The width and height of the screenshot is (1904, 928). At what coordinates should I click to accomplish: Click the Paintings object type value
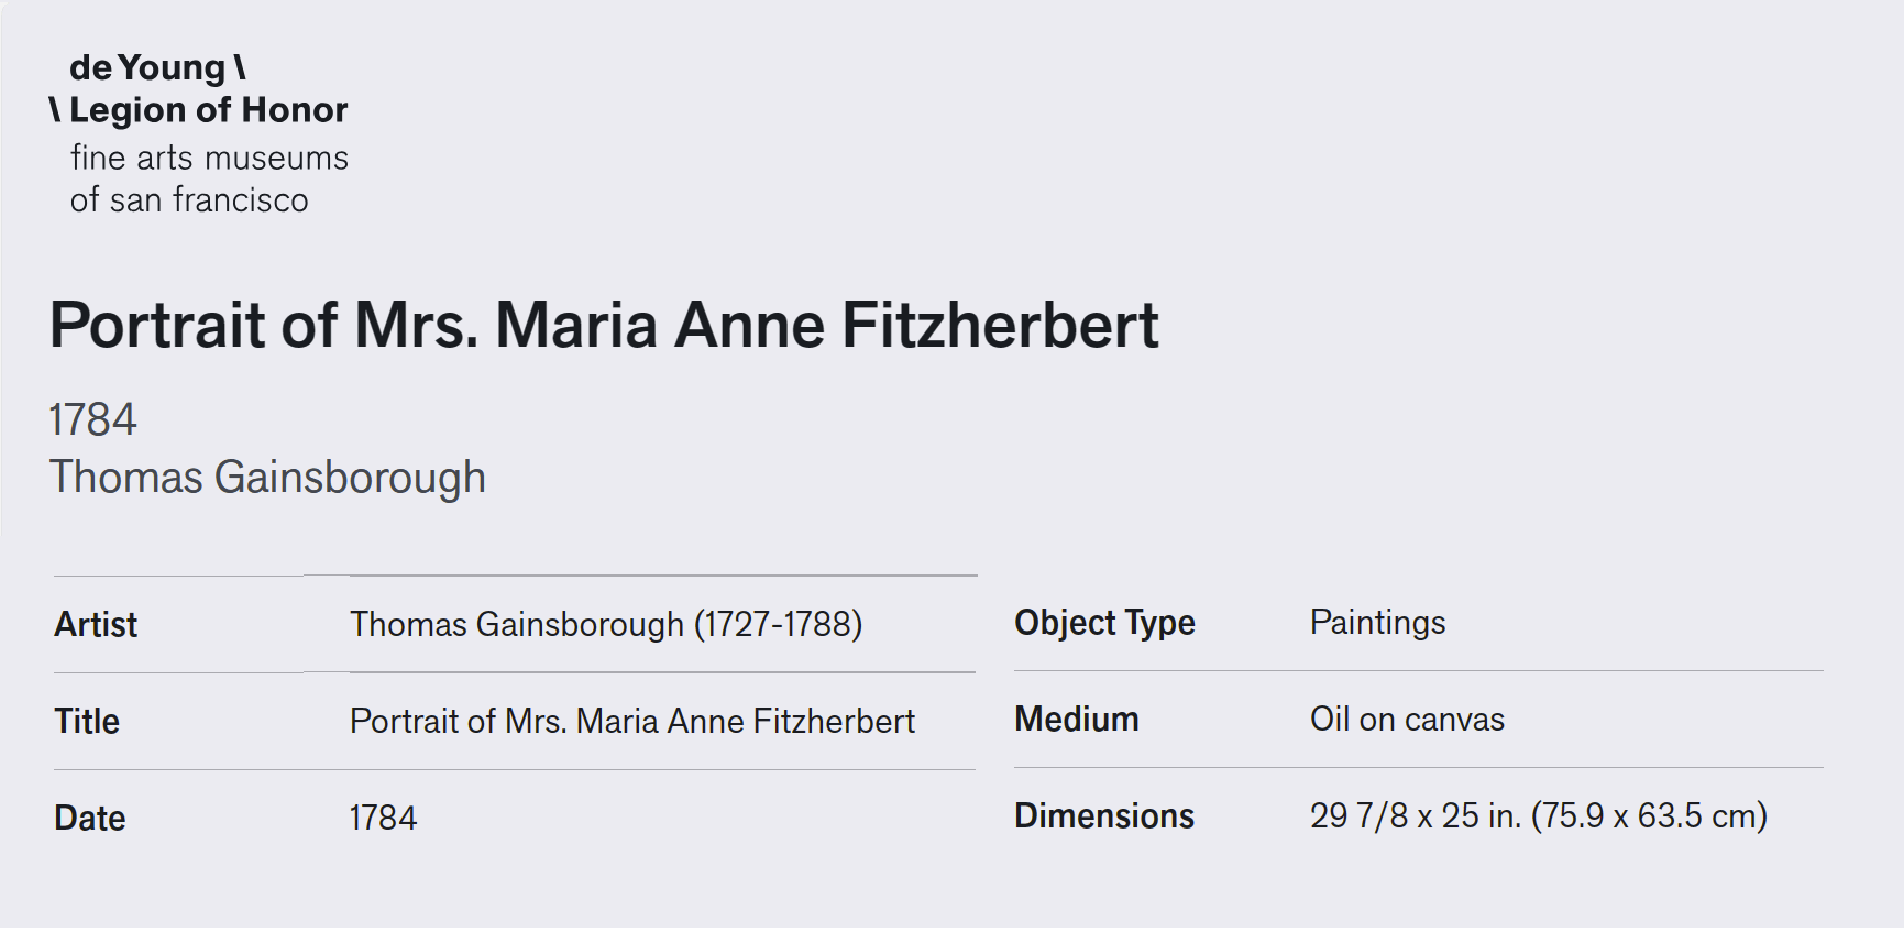1378,623
